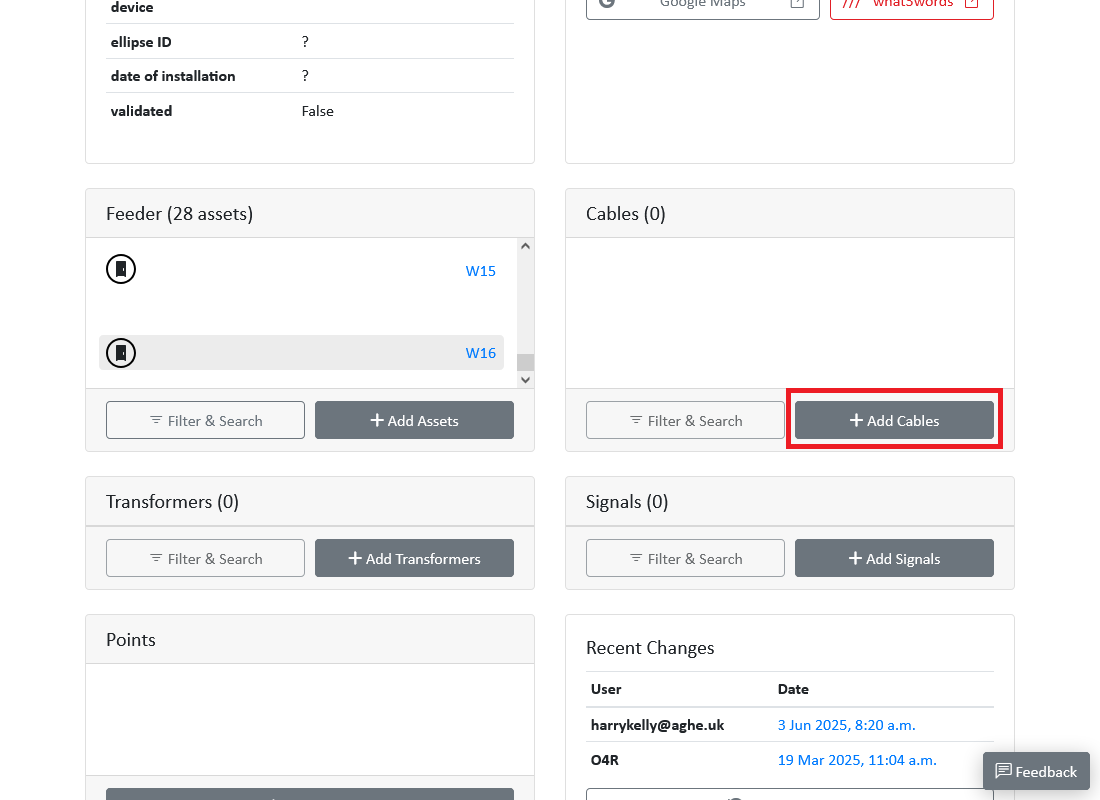Click the Feeder list scroll-down arrow

click(x=525, y=380)
